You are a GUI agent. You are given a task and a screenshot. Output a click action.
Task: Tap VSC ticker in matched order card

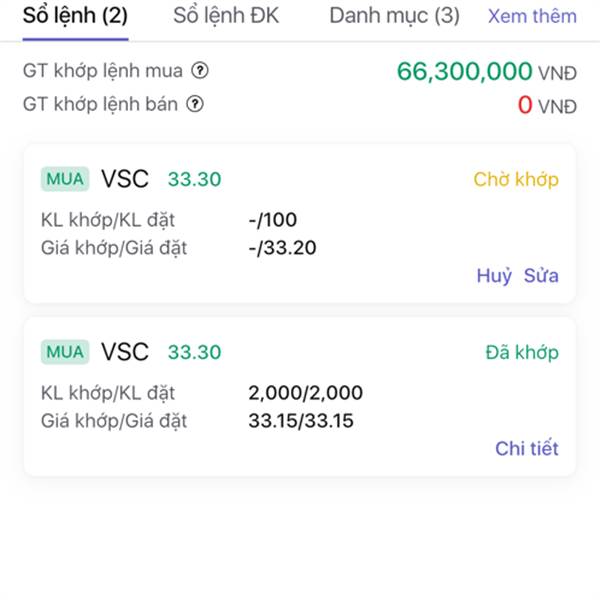[x=125, y=352]
